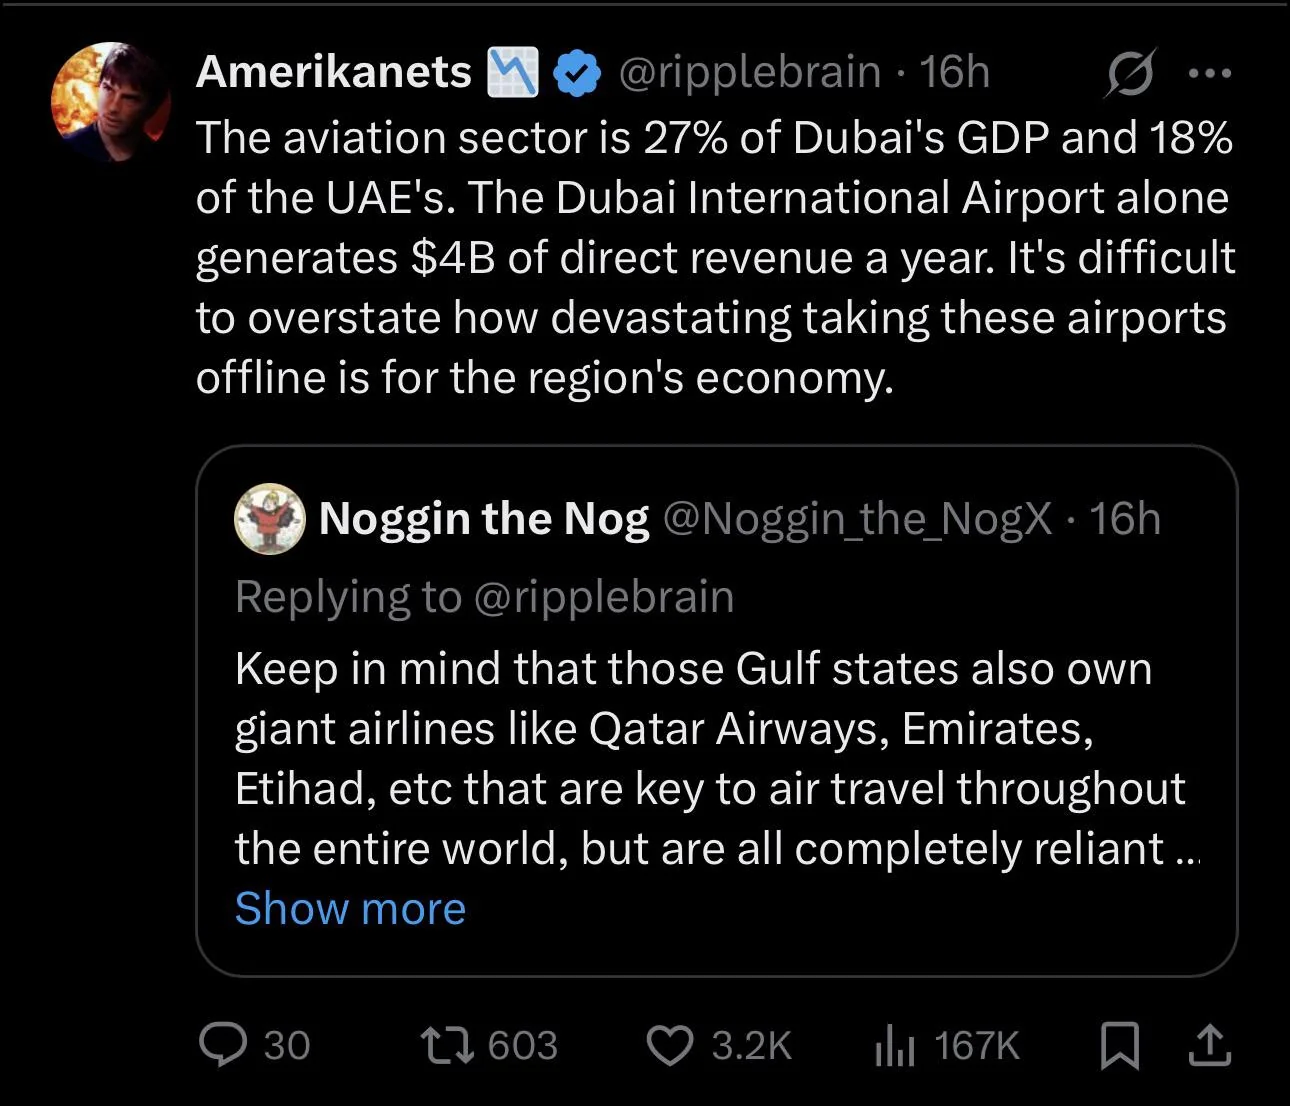Click the @ripplebrain handle in header
1290x1106 pixels.
click(749, 72)
